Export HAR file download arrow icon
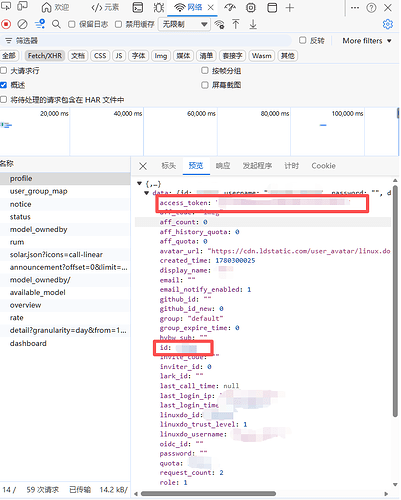Viewport: 401px width, 500px height. click(x=253, y=24)
